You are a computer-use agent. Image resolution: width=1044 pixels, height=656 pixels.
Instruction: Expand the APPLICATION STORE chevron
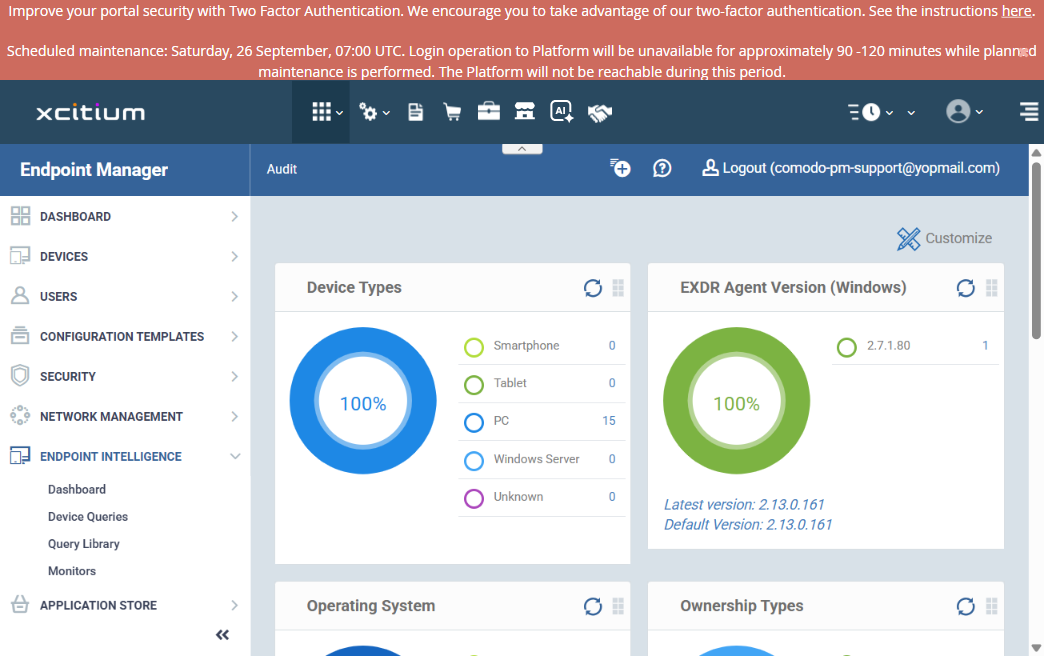coord(234,605)
